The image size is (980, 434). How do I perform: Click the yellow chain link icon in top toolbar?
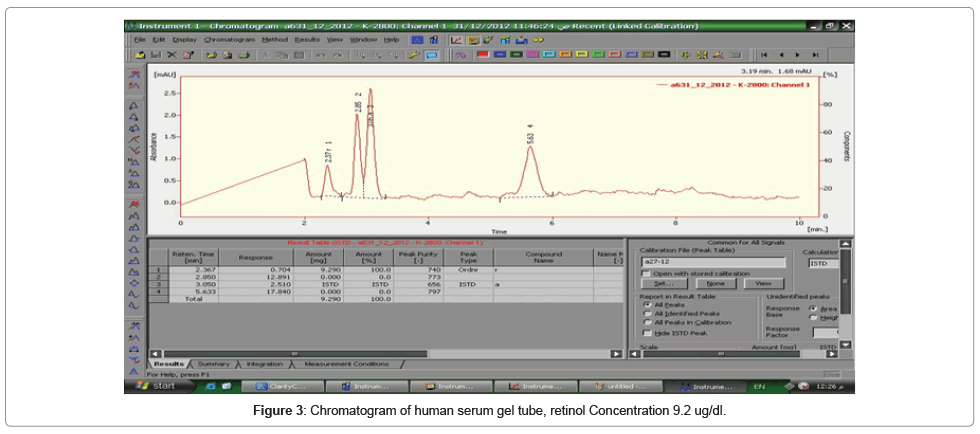(538, 40)
